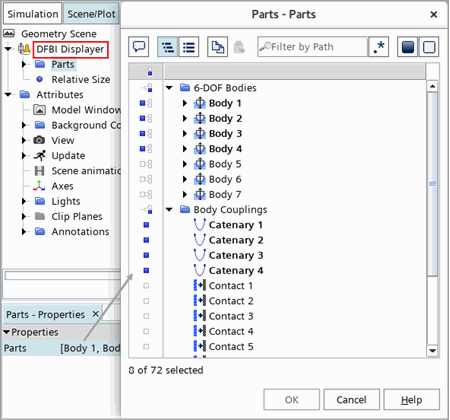Click the Cancel button
The width and height of the screenshot is (450, 420).
pyautogui.click(x=351, y=400)
